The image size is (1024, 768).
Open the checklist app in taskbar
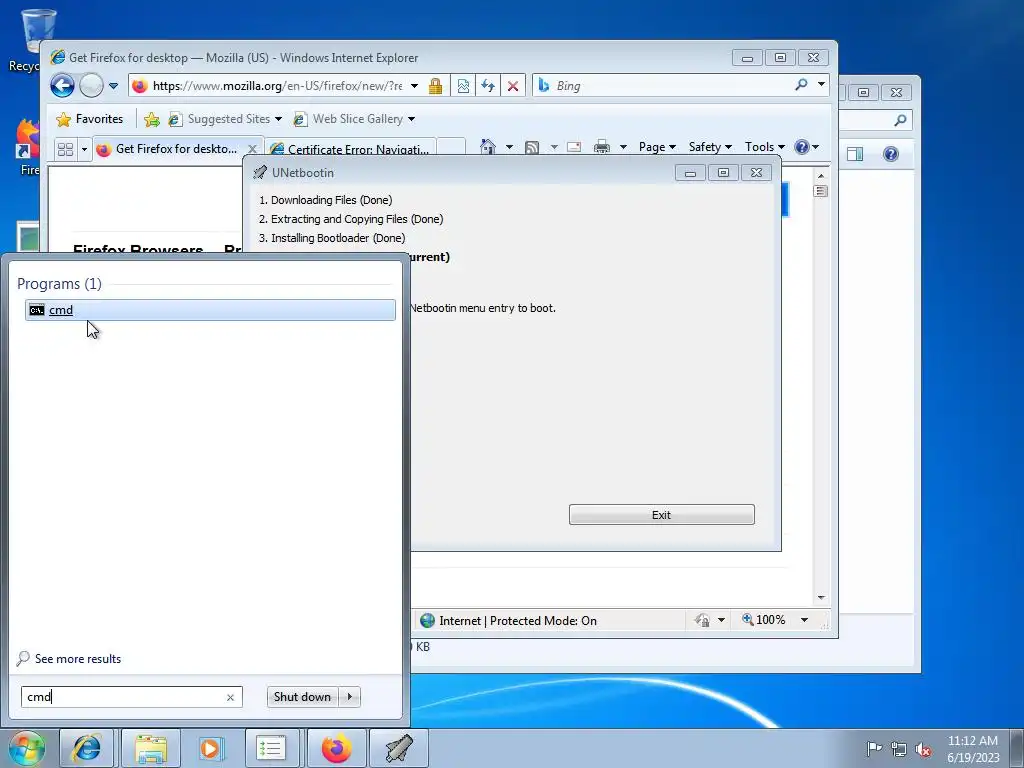coord(271,748)
